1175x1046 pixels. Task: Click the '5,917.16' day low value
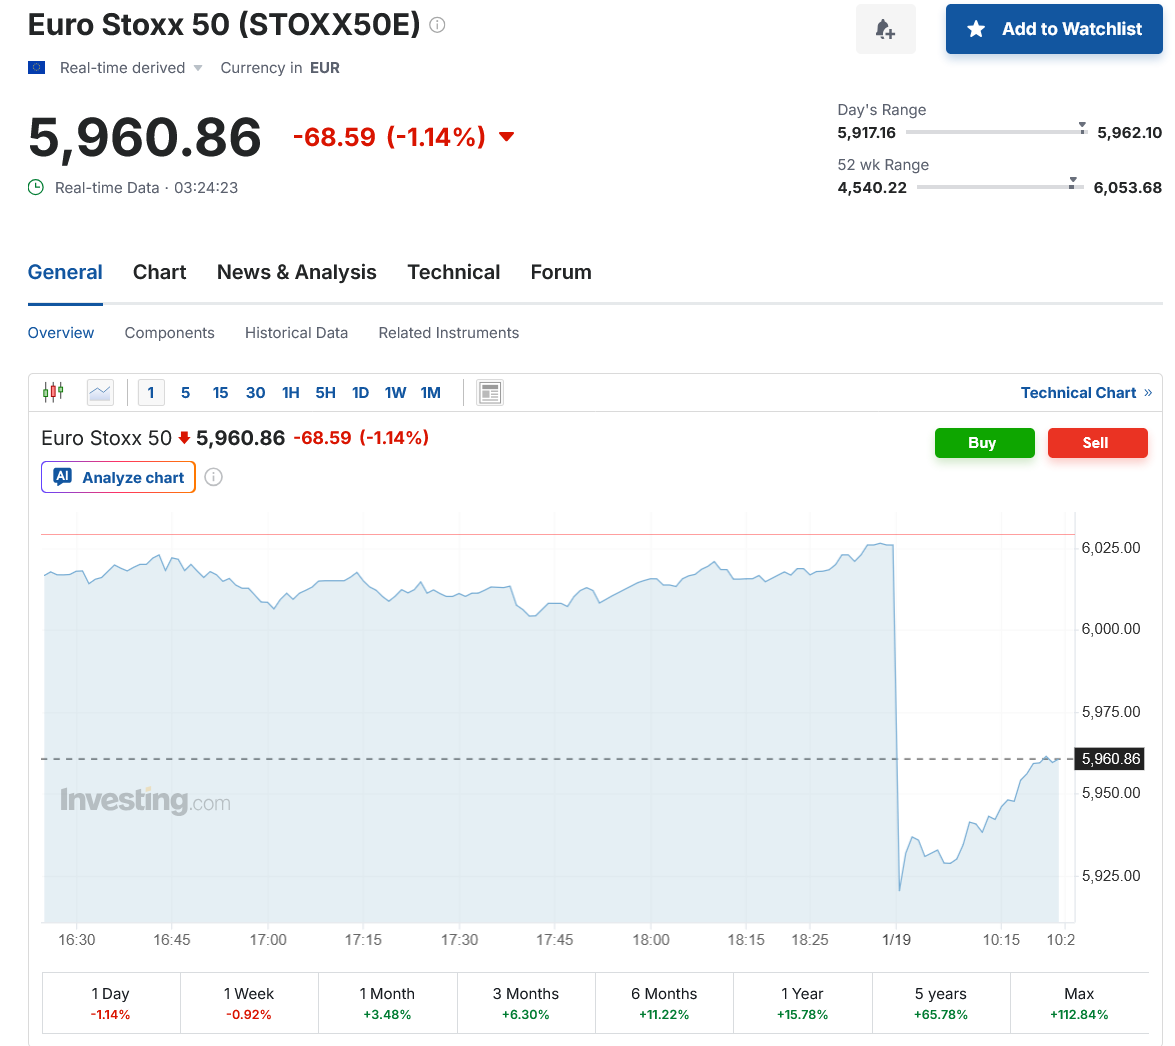coord(866,133)
